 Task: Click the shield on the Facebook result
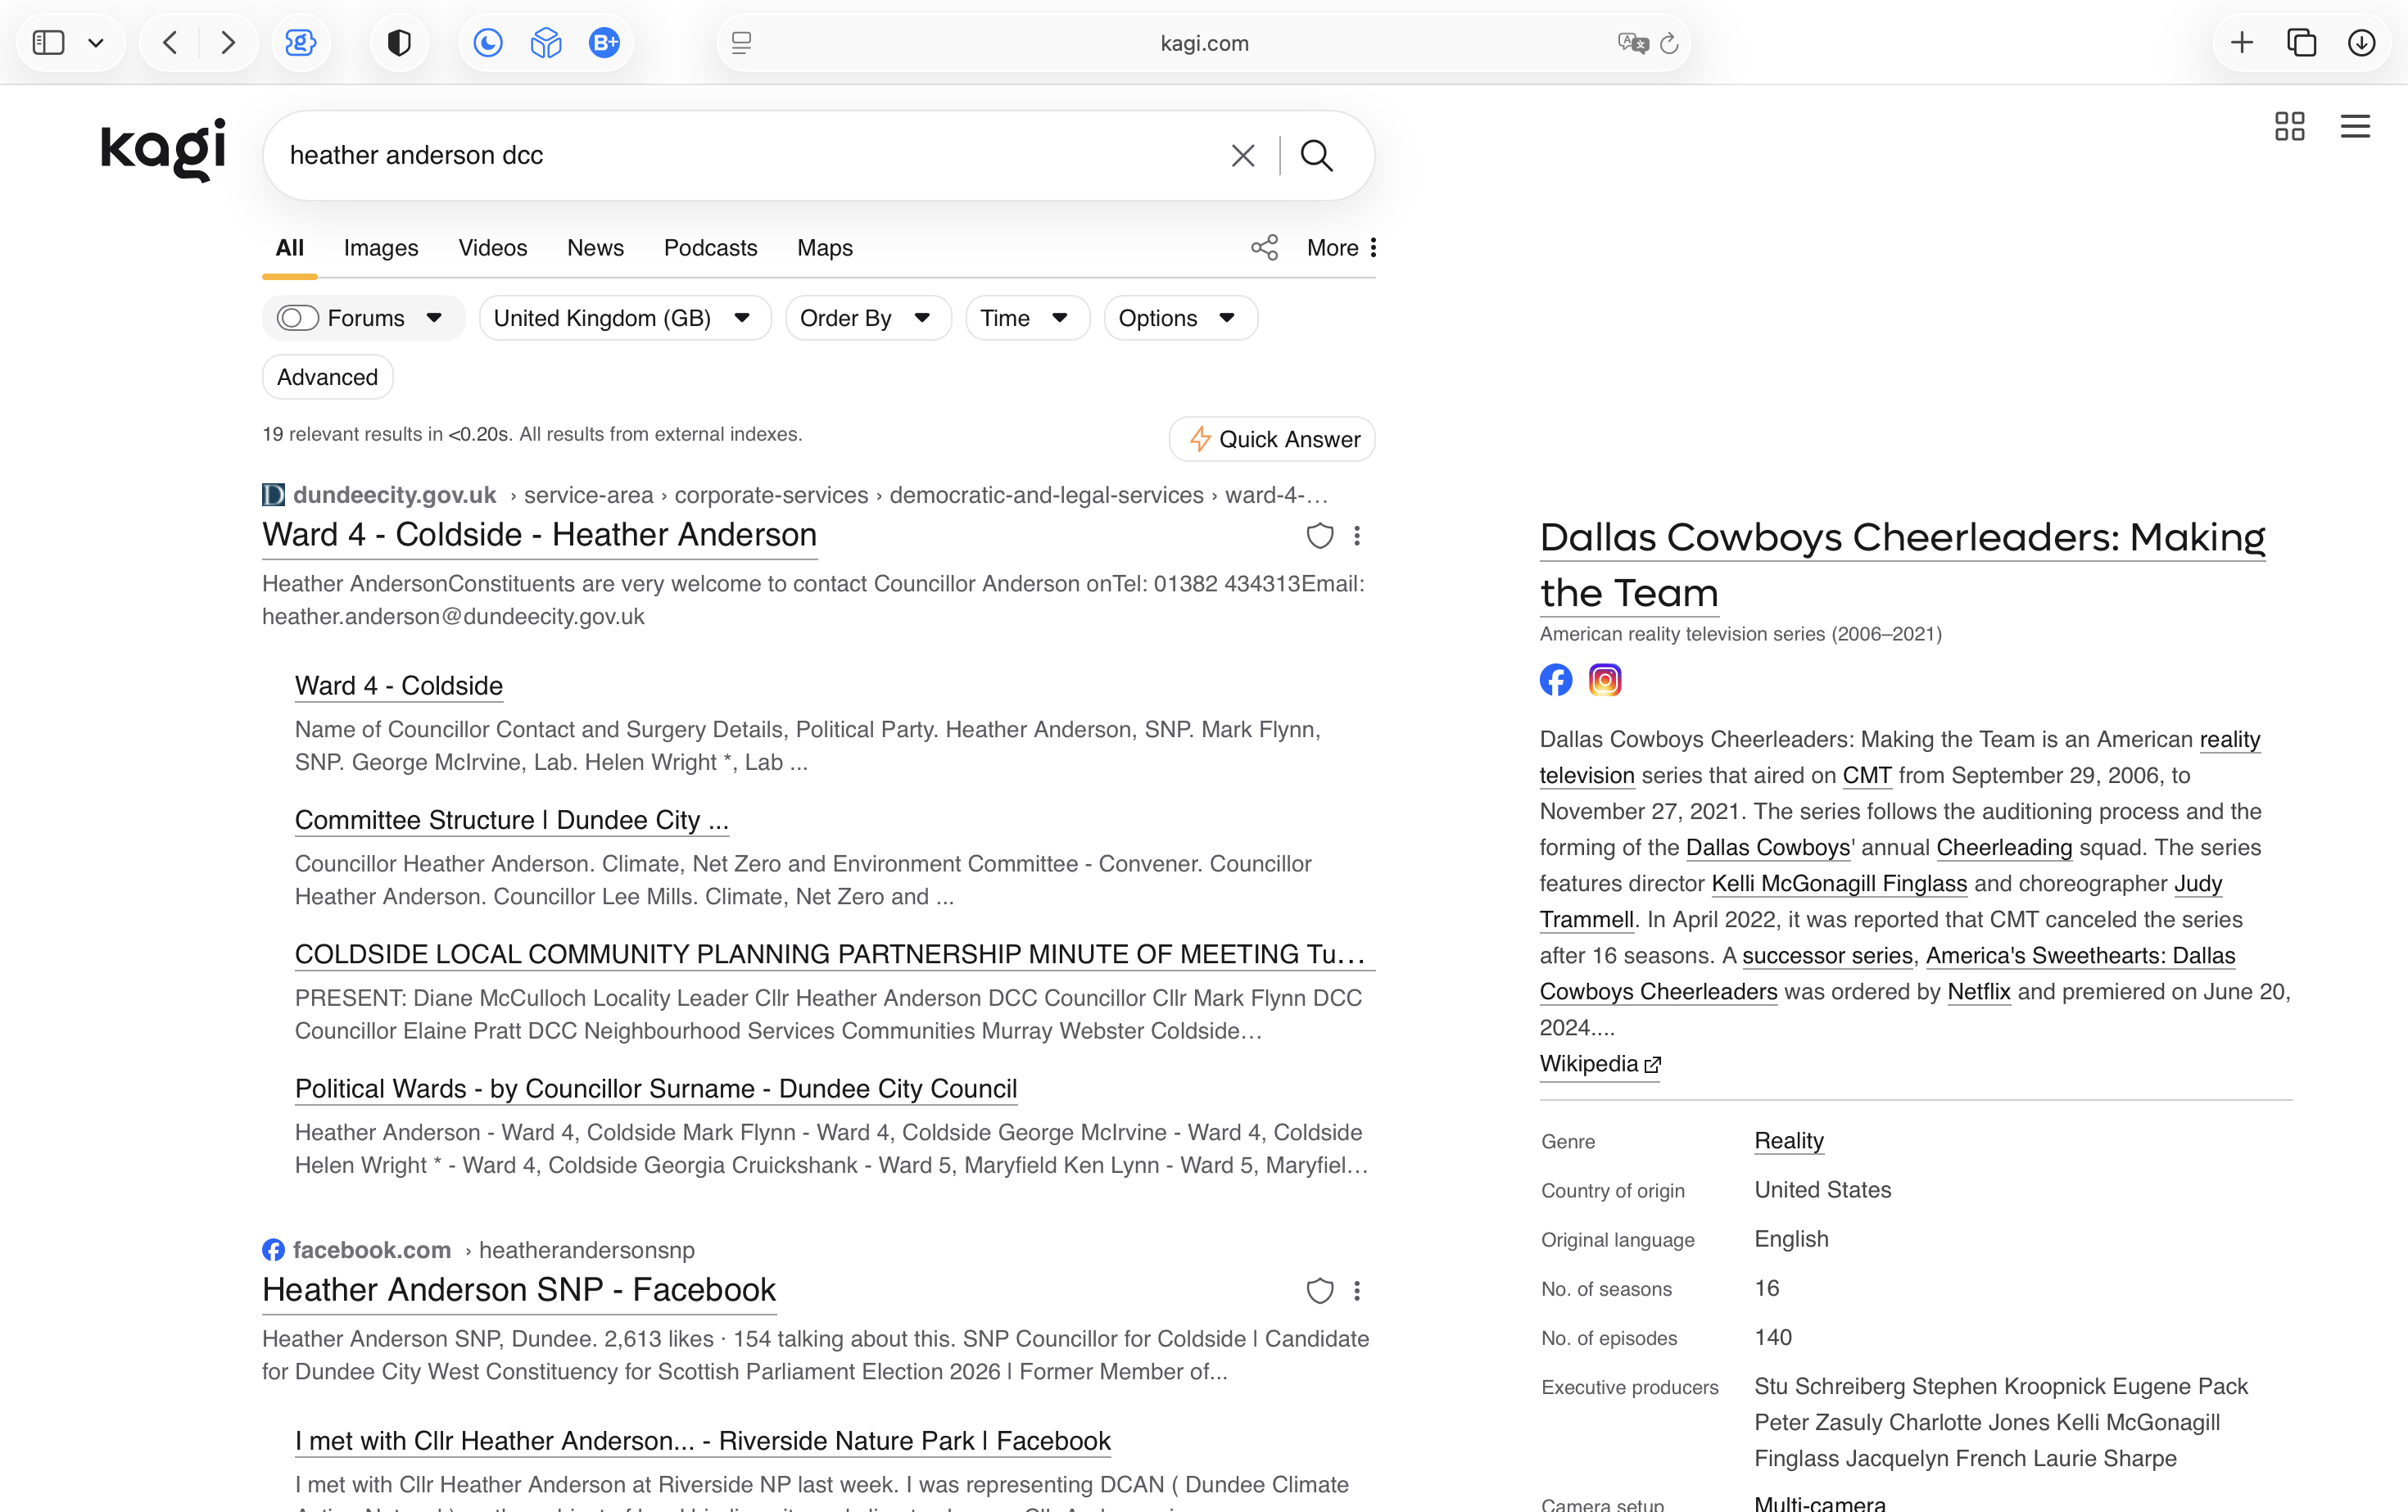click(x=1320, y=1291)
